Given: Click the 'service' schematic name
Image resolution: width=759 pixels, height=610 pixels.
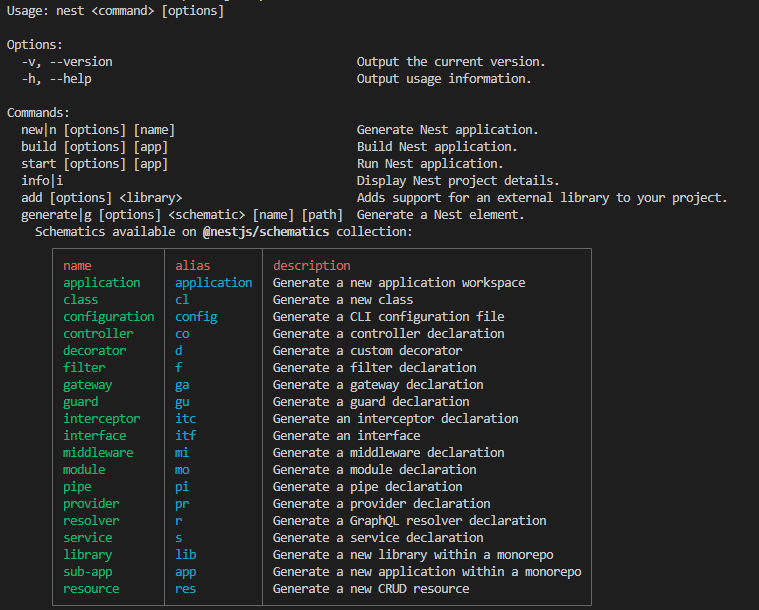Looking at the screenshot, I should 88,538.
